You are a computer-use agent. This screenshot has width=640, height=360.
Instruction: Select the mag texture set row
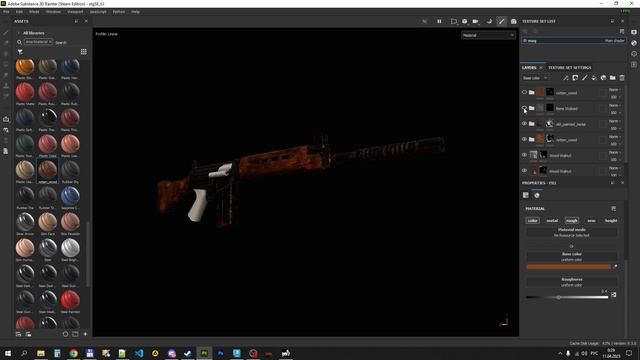pos(573,41)
